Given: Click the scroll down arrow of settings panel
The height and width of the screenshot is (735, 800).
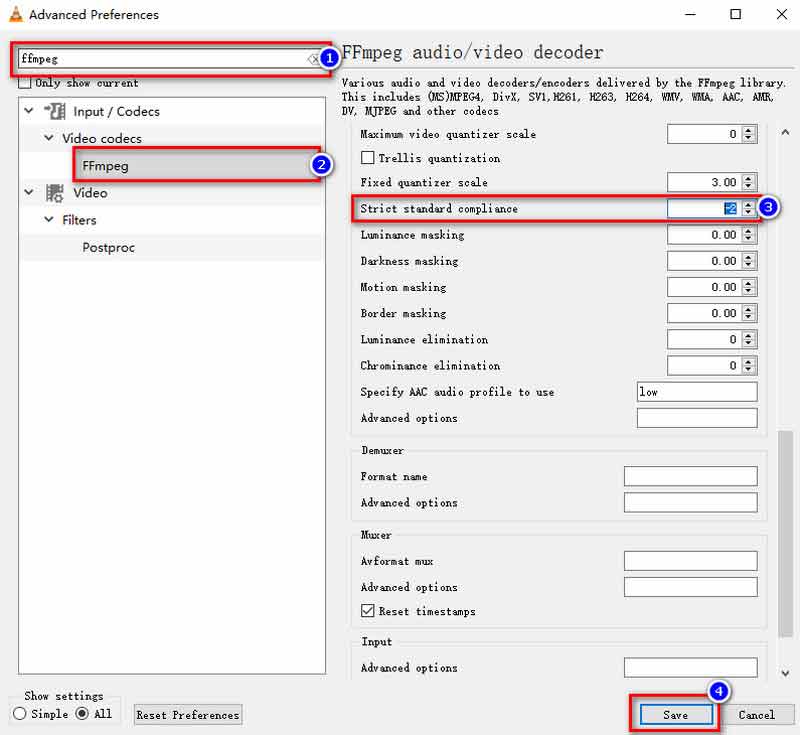Looking at the screenshot, I should coord(786,673).
